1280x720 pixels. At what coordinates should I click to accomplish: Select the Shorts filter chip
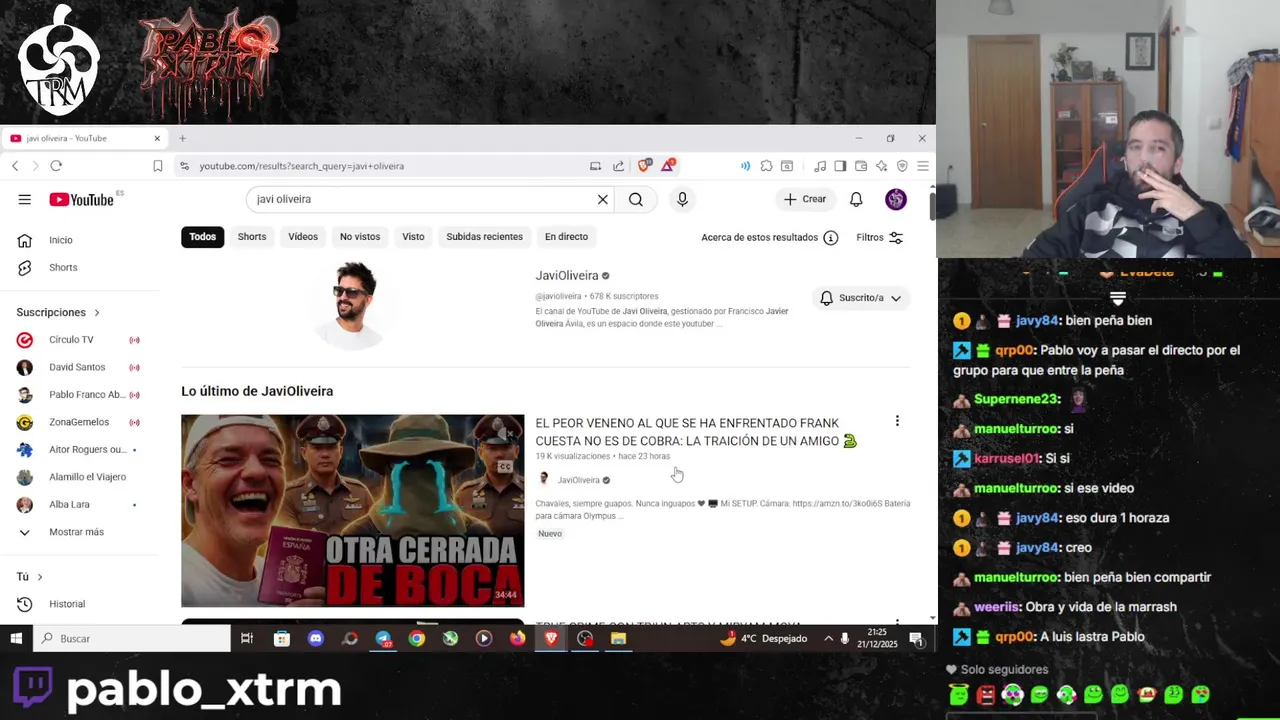pos(252,237)
